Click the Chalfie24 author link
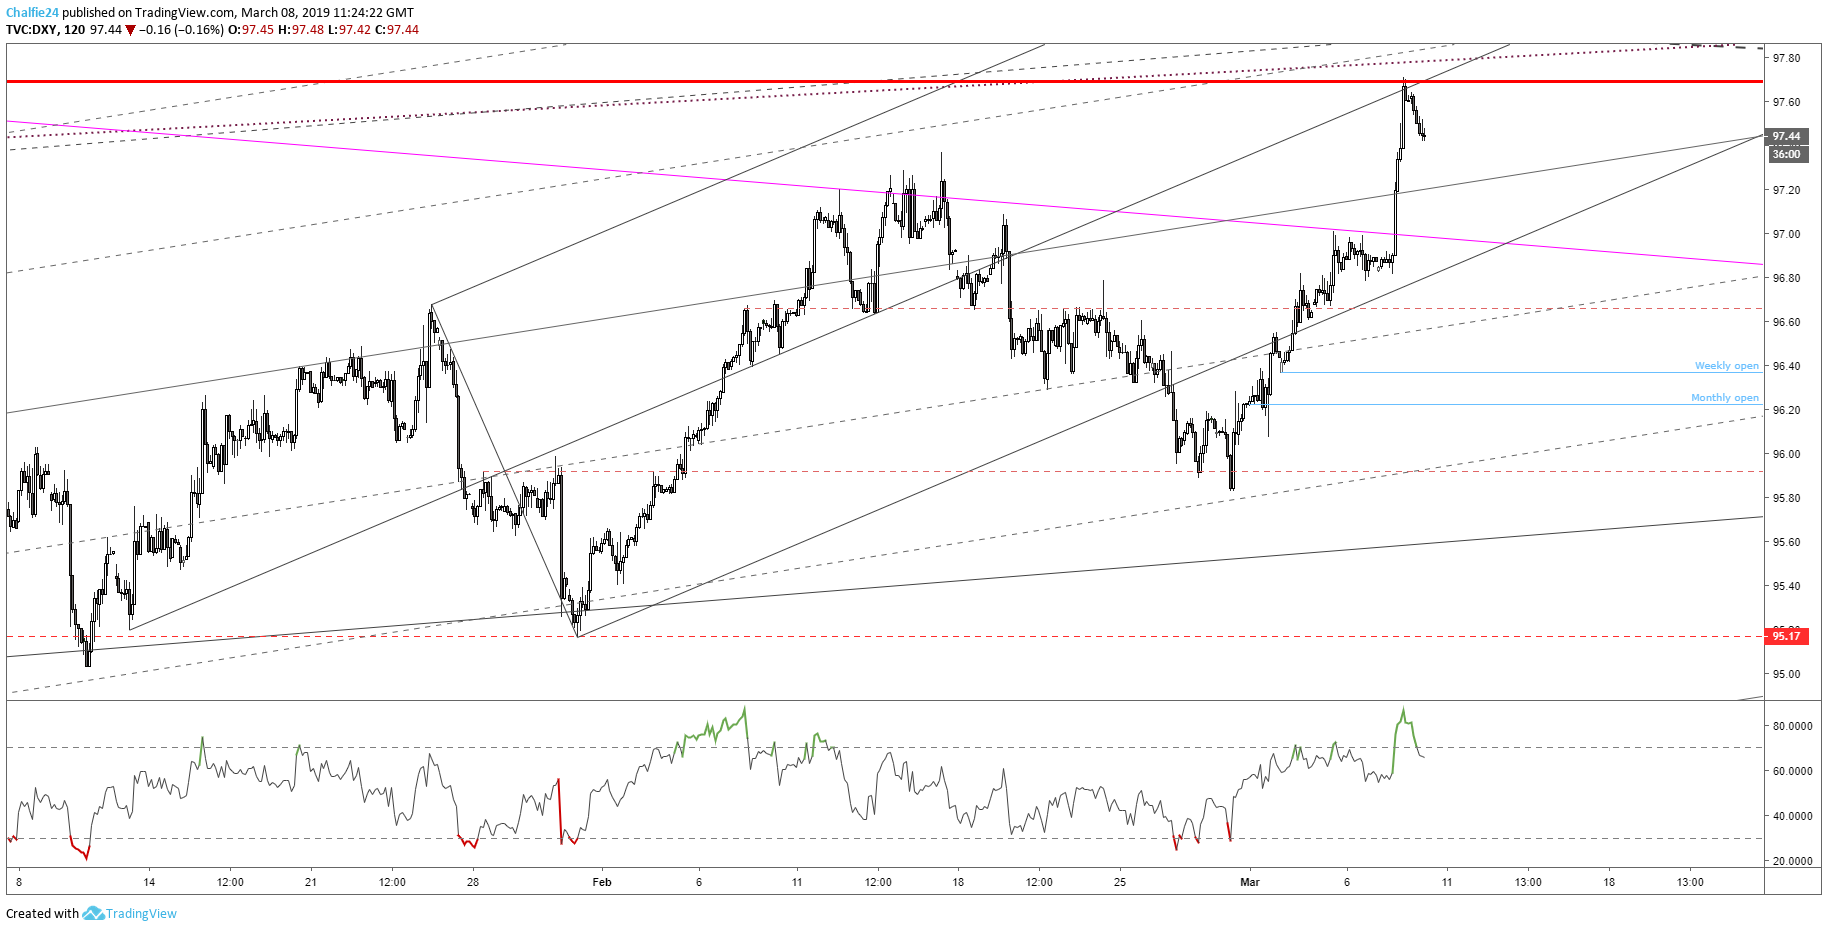Viewport: 1828px width, 931px height. click(x=32, y=13)
